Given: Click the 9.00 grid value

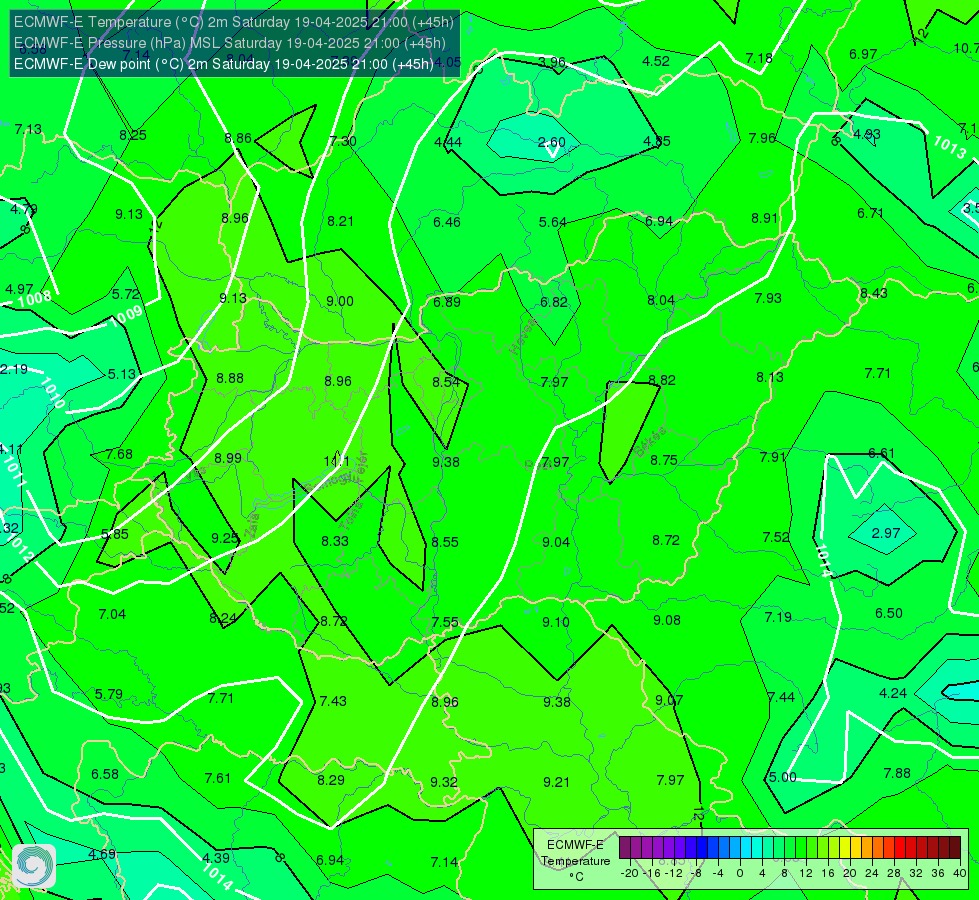Looking at the screenshot, I should click(340, 301).
